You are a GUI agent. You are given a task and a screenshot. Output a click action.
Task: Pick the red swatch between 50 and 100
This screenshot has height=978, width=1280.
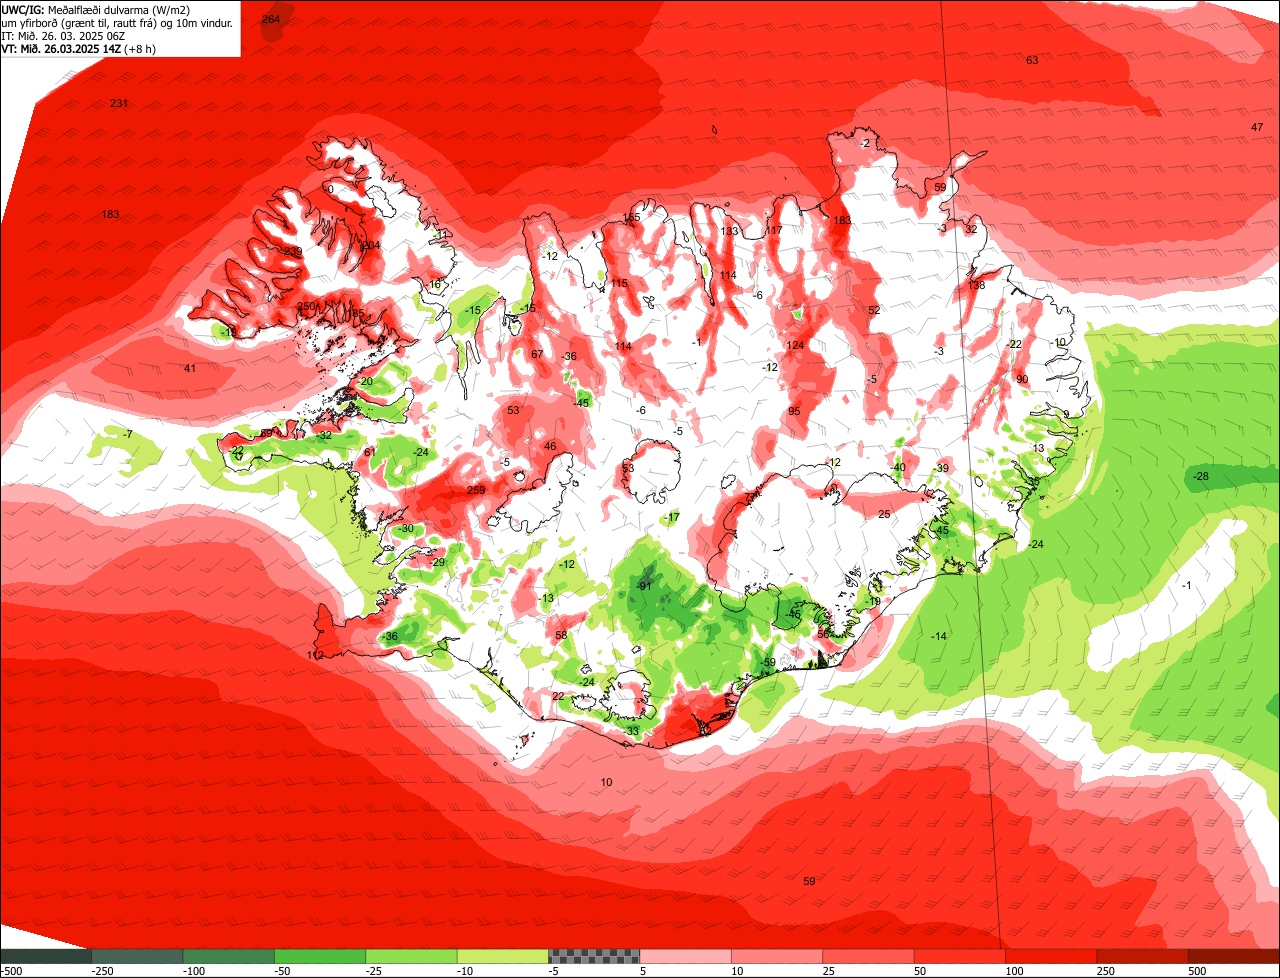(960, 955)
